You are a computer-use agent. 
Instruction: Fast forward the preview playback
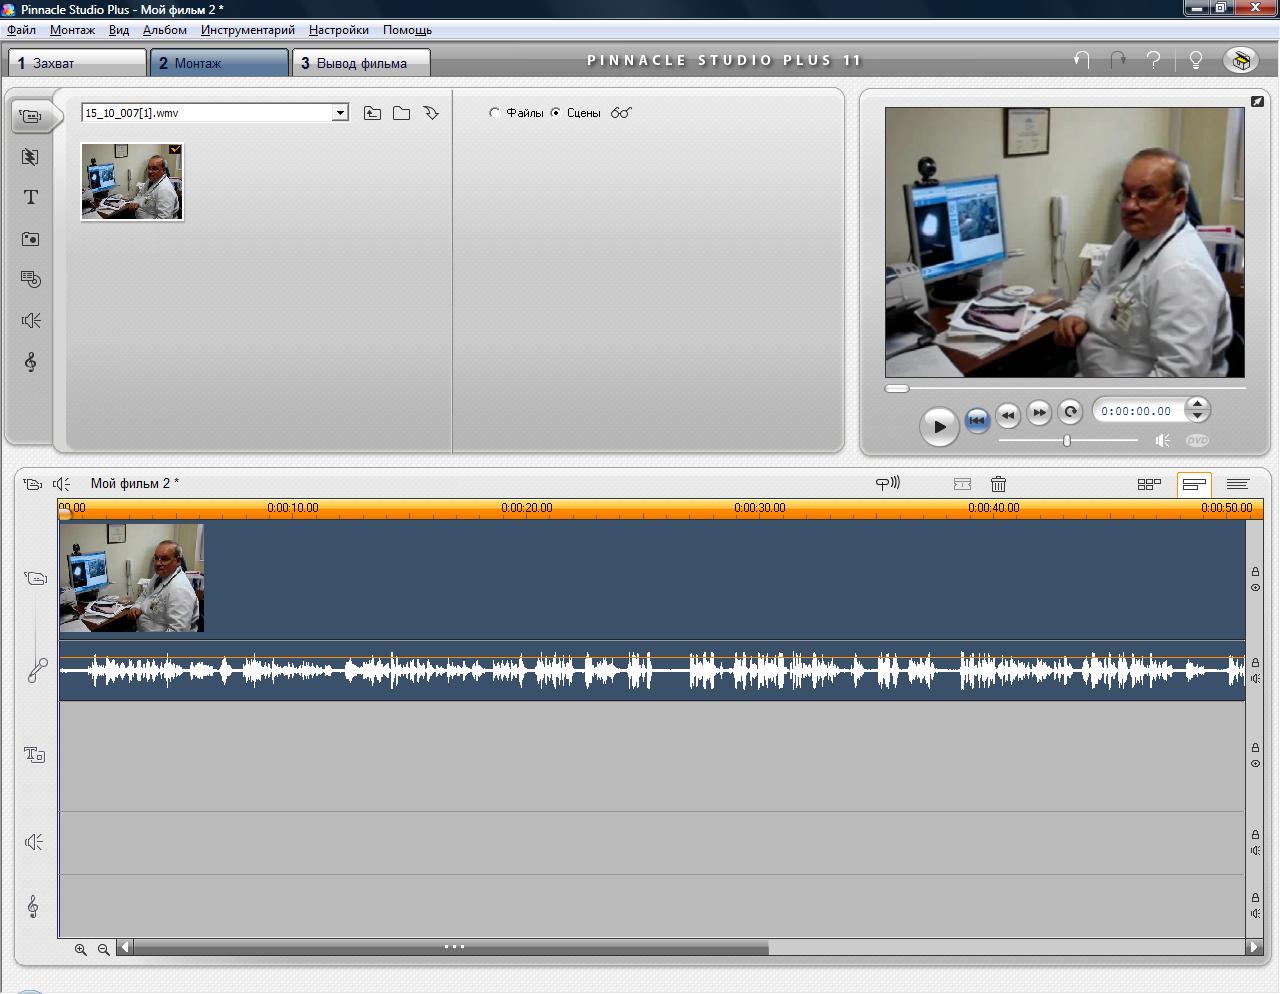1039,411
